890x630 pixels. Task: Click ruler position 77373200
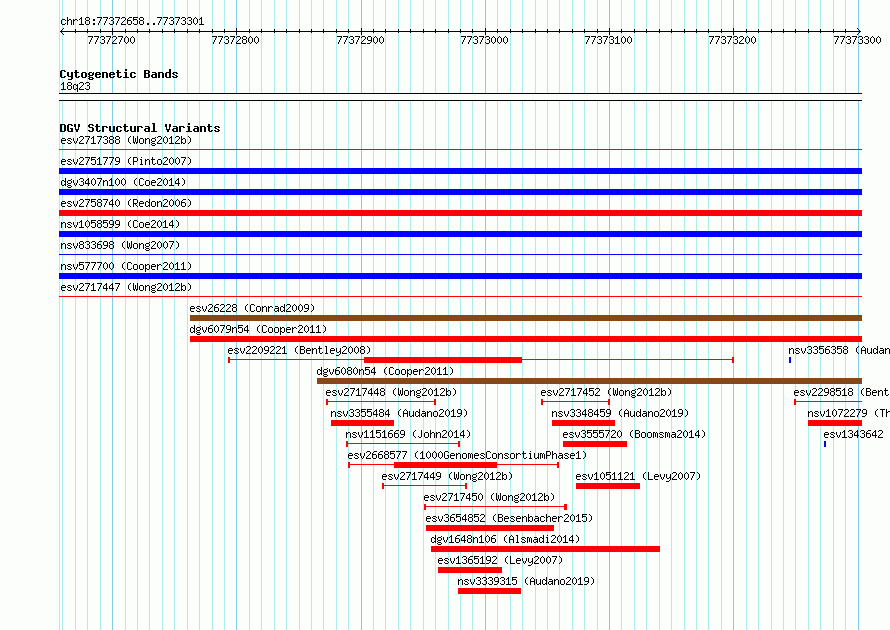coord(733,40)
